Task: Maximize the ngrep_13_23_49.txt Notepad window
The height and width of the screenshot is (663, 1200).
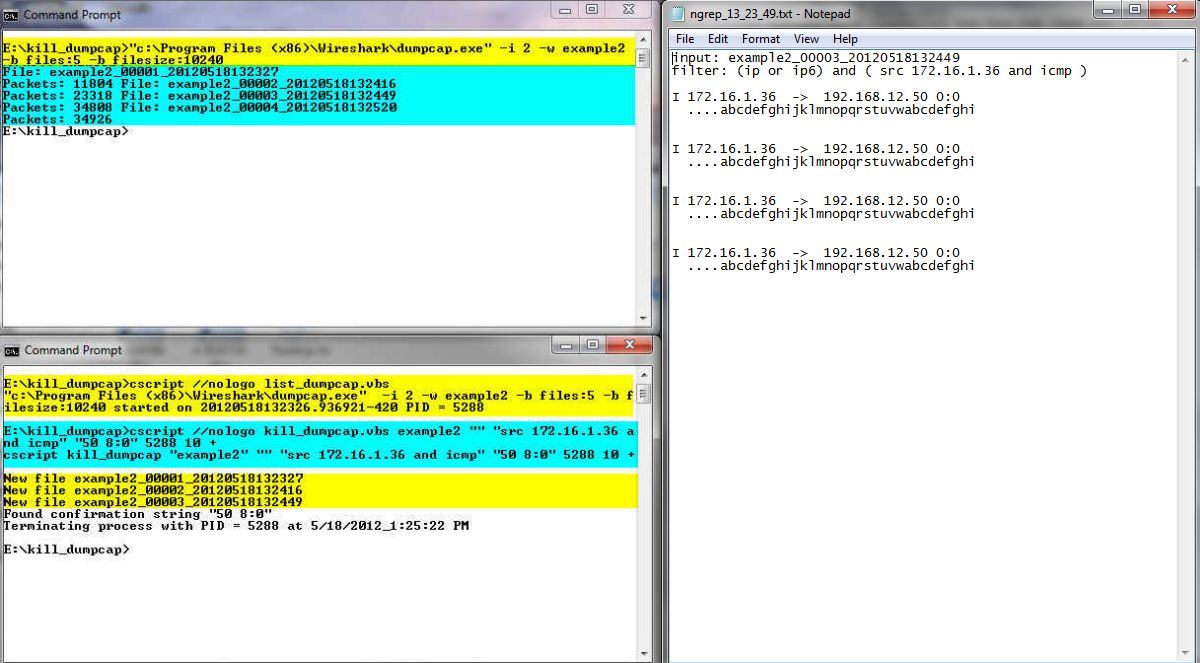Action: pos(1137,10)
